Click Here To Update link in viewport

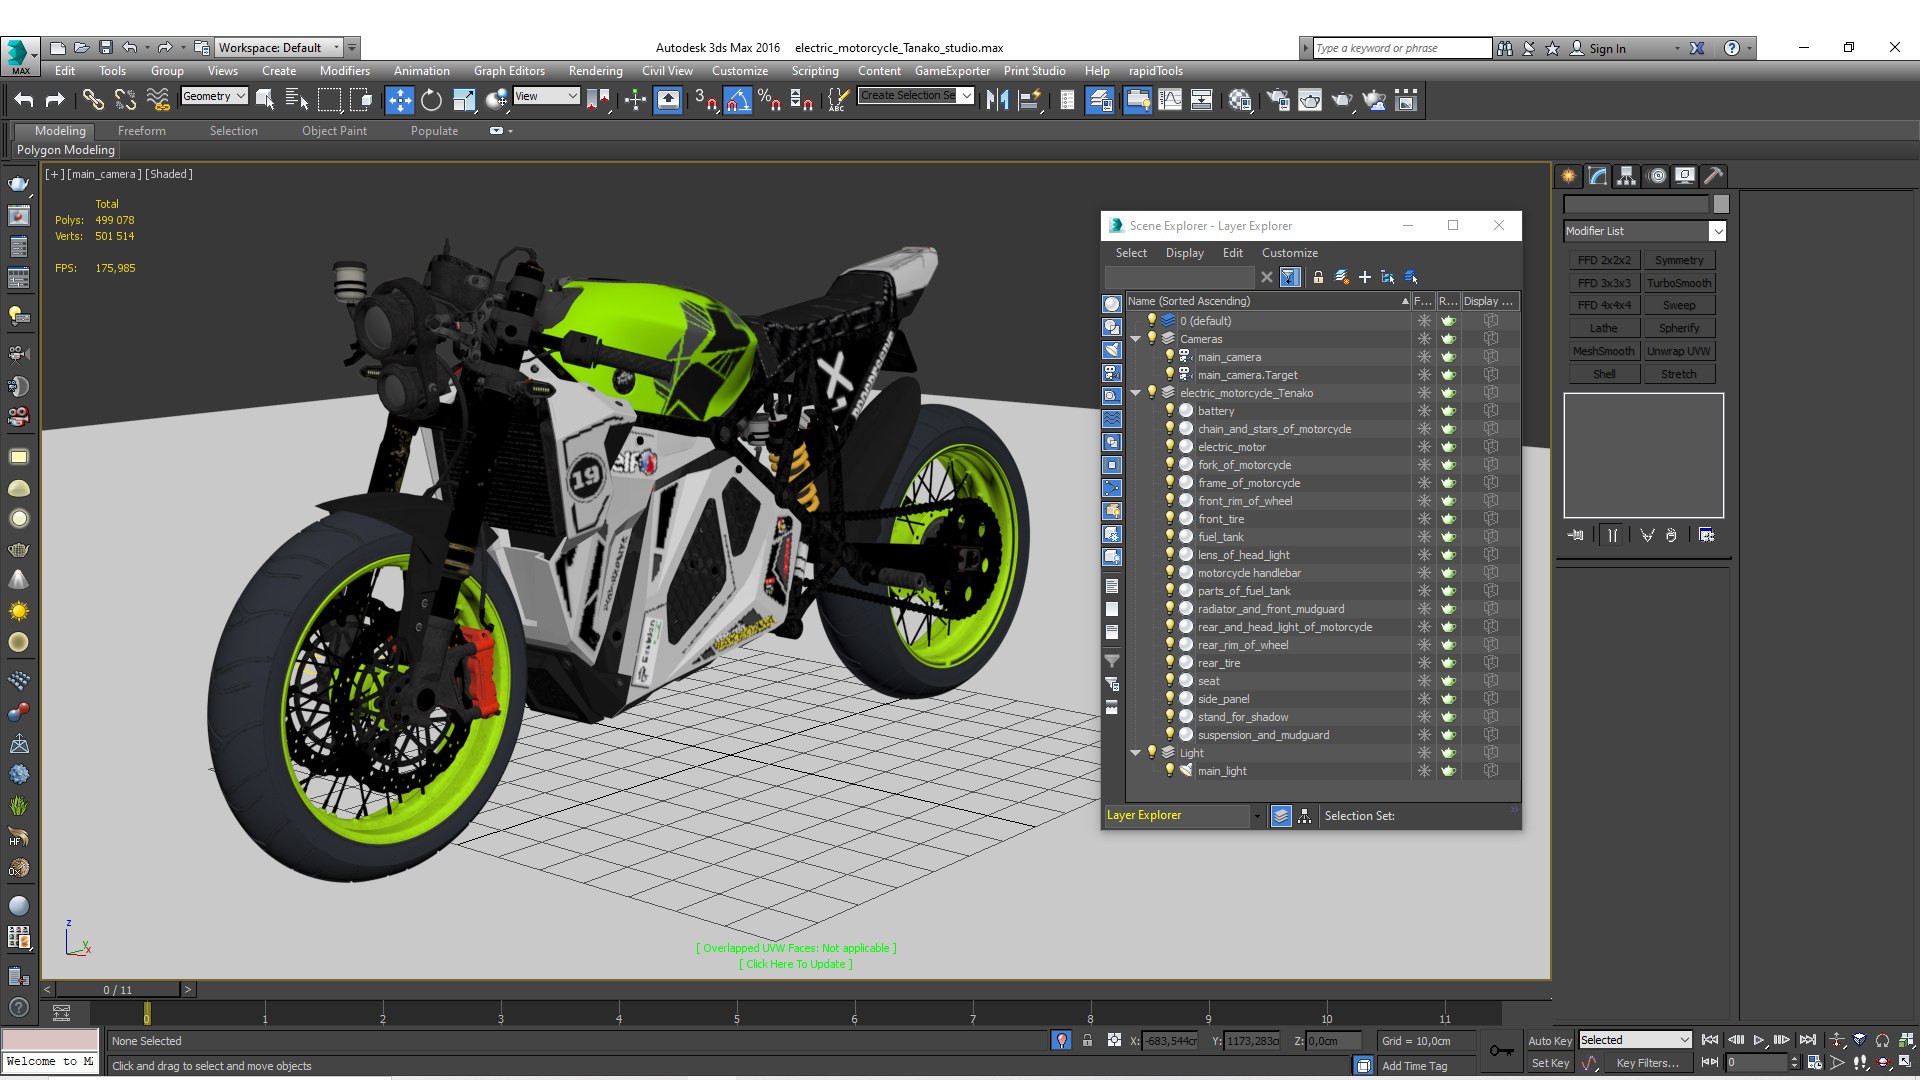796,964
